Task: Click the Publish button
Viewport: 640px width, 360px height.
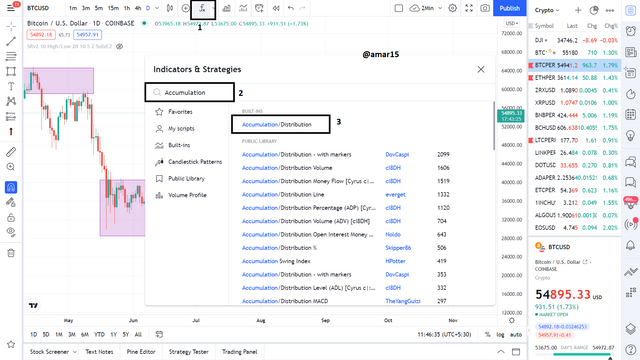Action: (509, 8)
